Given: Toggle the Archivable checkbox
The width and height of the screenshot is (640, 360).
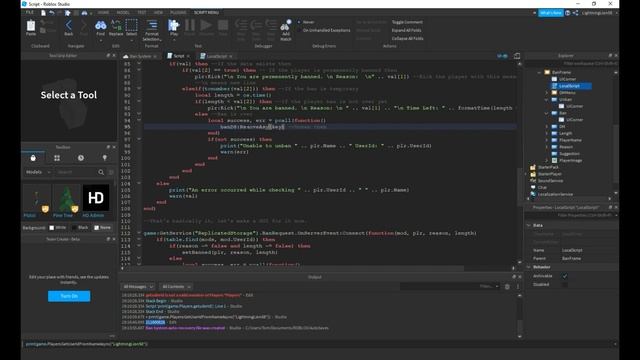Looking at the screenshot, I should pyautogui.click(x=565, y=276).
